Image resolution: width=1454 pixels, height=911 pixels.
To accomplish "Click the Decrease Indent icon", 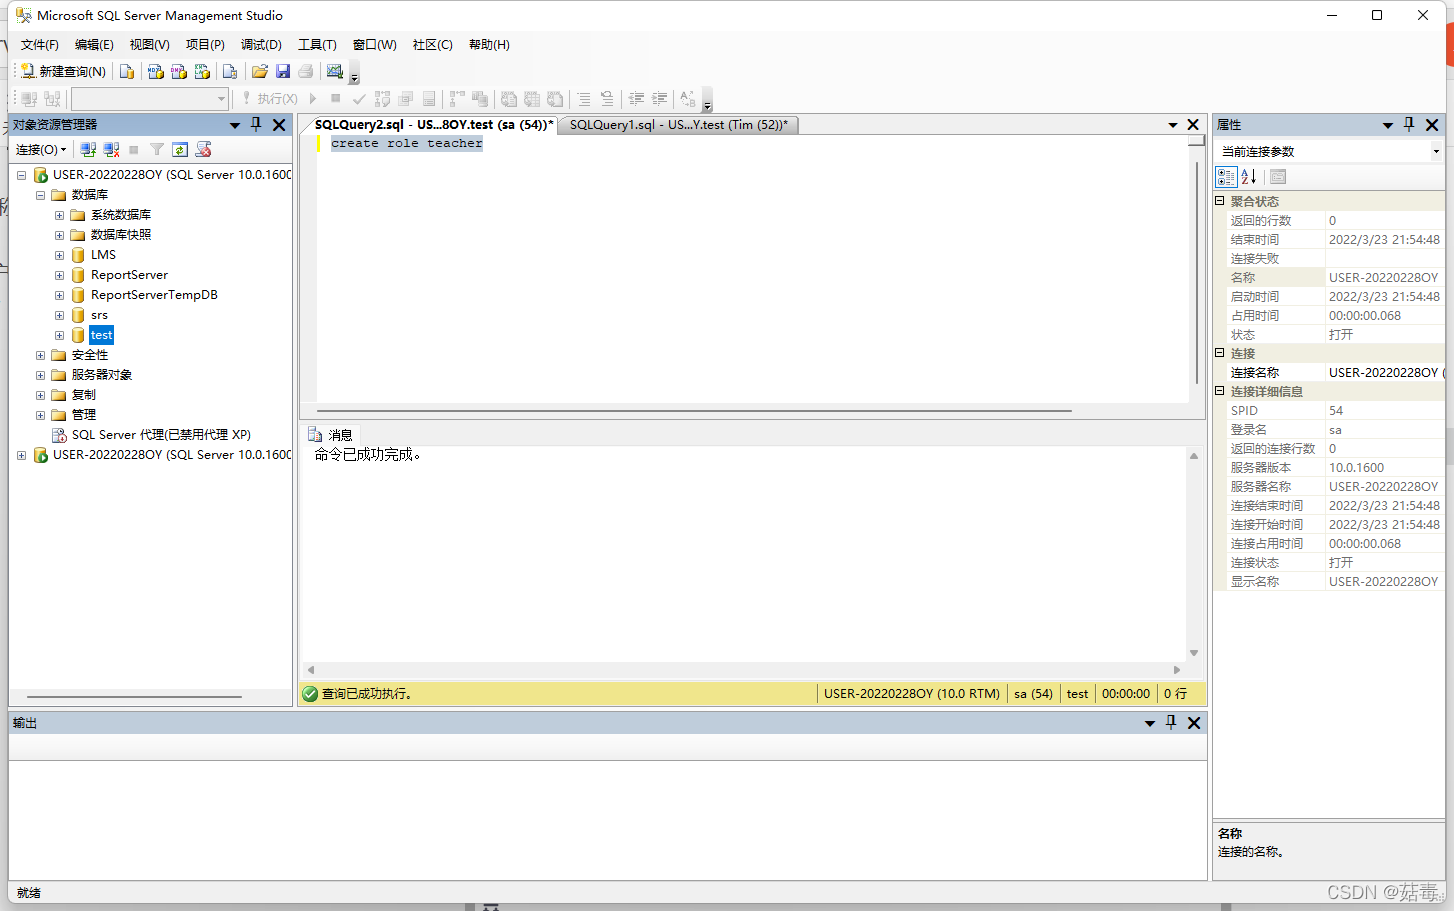I will pos(636,99).
